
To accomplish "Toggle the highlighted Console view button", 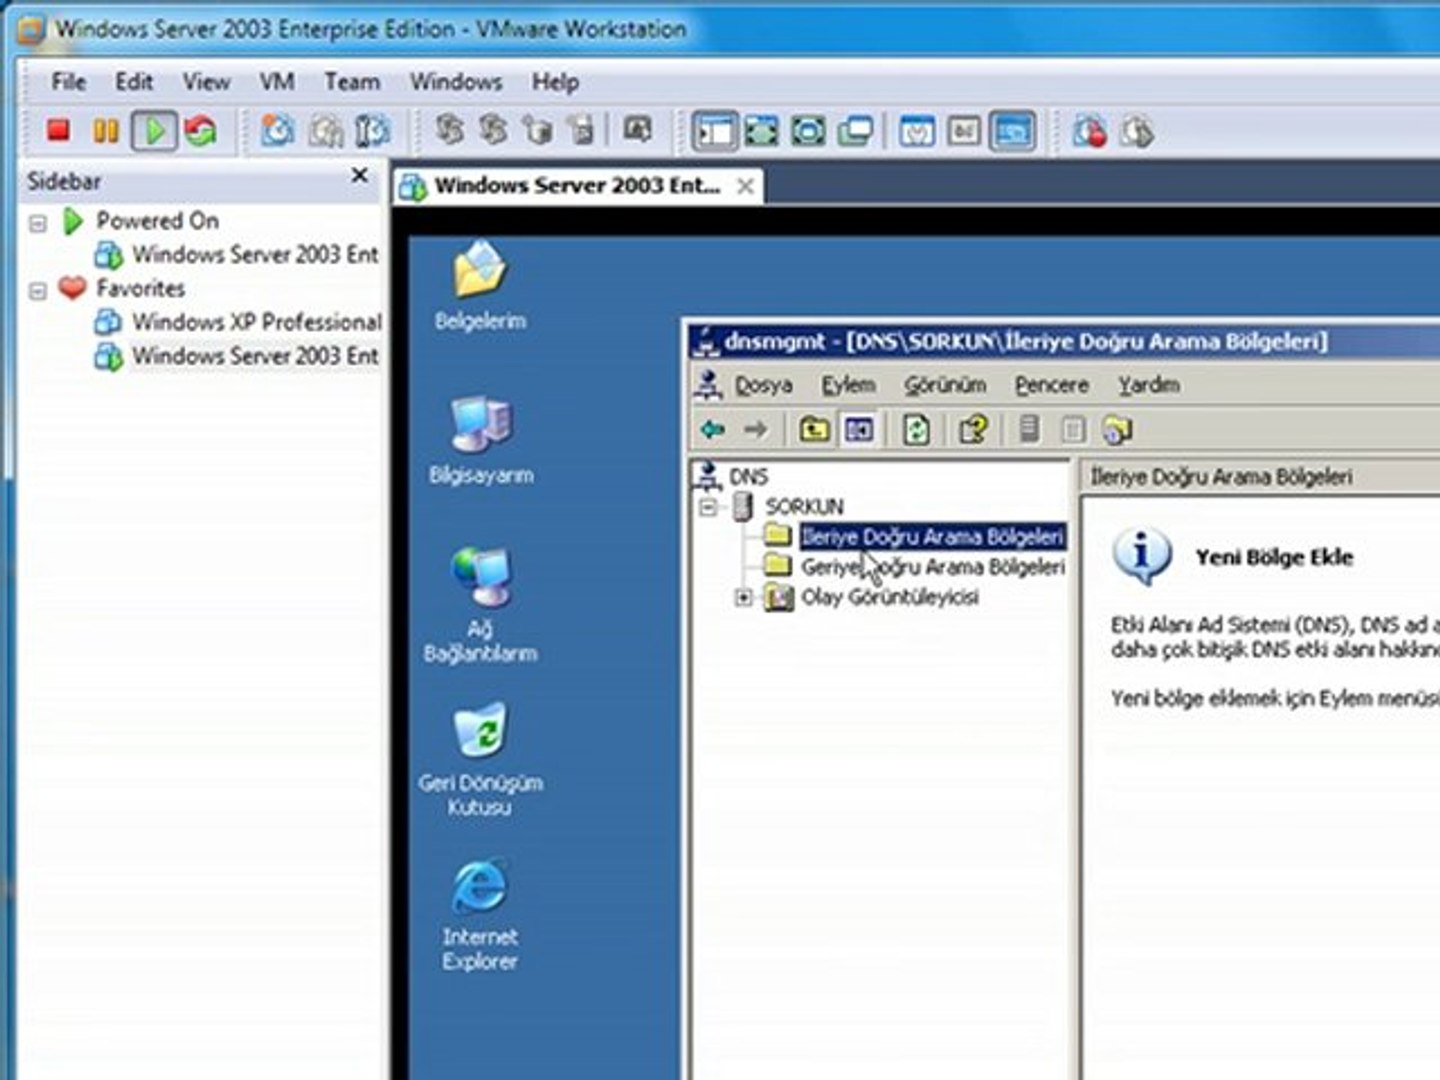I will 1012,131.
